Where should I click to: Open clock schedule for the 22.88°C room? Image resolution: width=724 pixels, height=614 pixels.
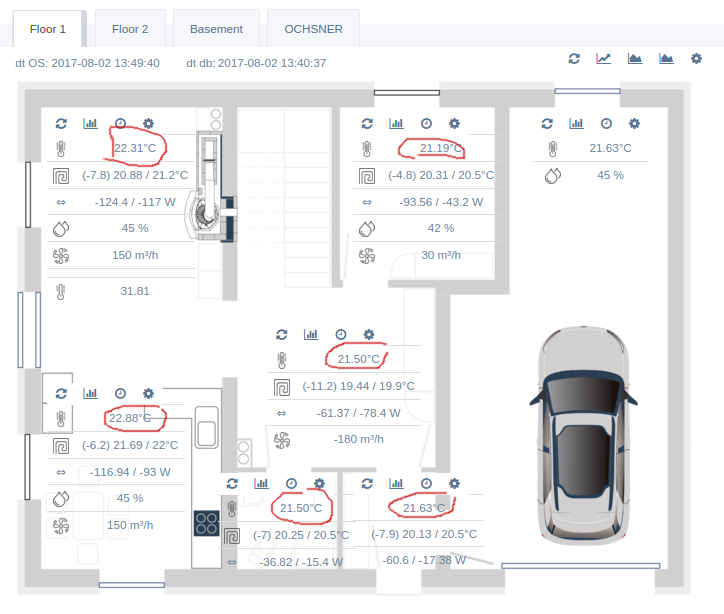pyautogui.click(x=120, y=394)
